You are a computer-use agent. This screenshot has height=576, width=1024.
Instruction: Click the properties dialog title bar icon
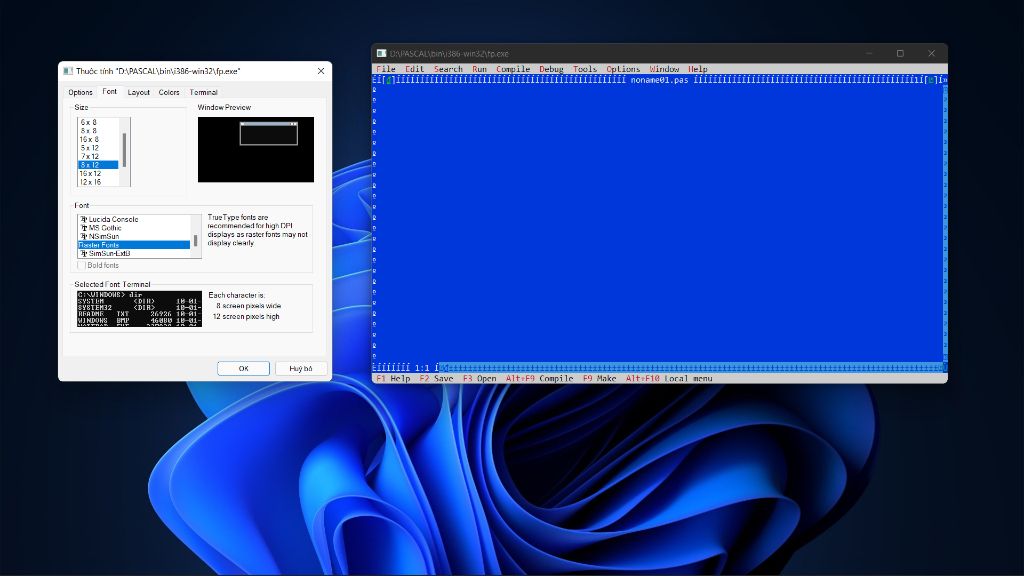[68, 71]
